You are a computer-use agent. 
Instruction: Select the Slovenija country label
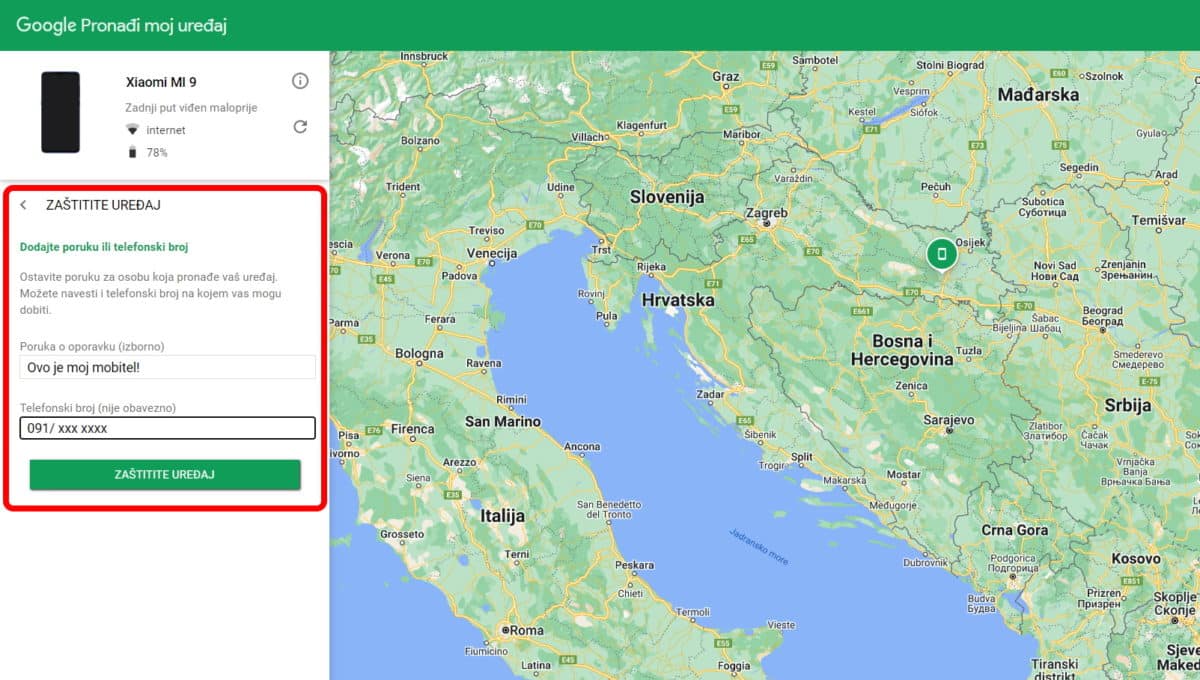pos(665,196)
